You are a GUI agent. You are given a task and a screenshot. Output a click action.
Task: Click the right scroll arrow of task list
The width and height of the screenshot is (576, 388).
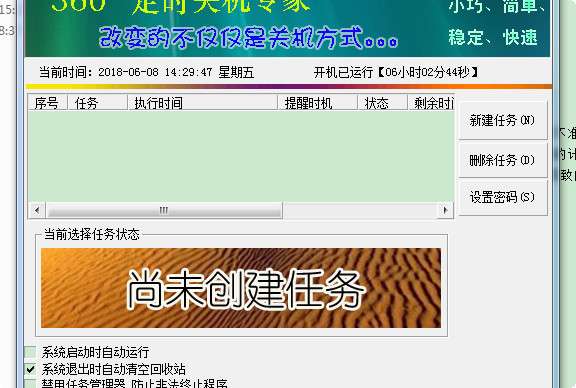point(445,210)
